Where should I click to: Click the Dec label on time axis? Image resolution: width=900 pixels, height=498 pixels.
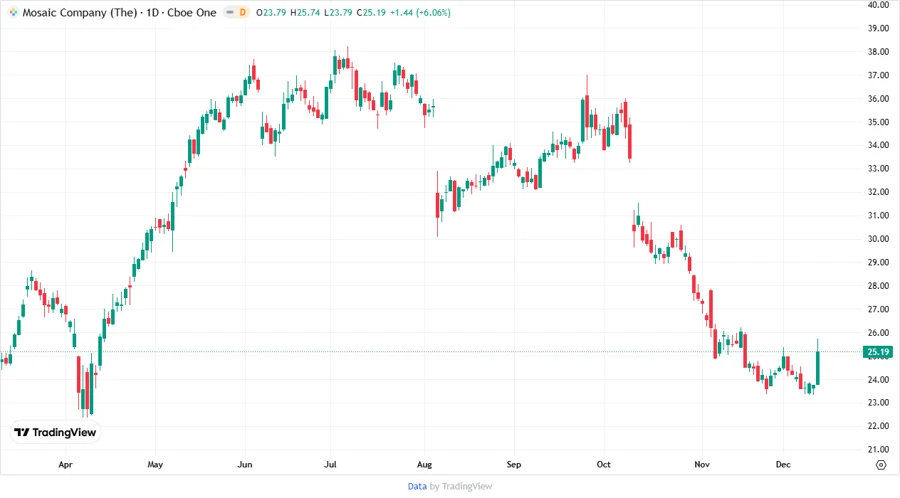[x=783, y=464]
